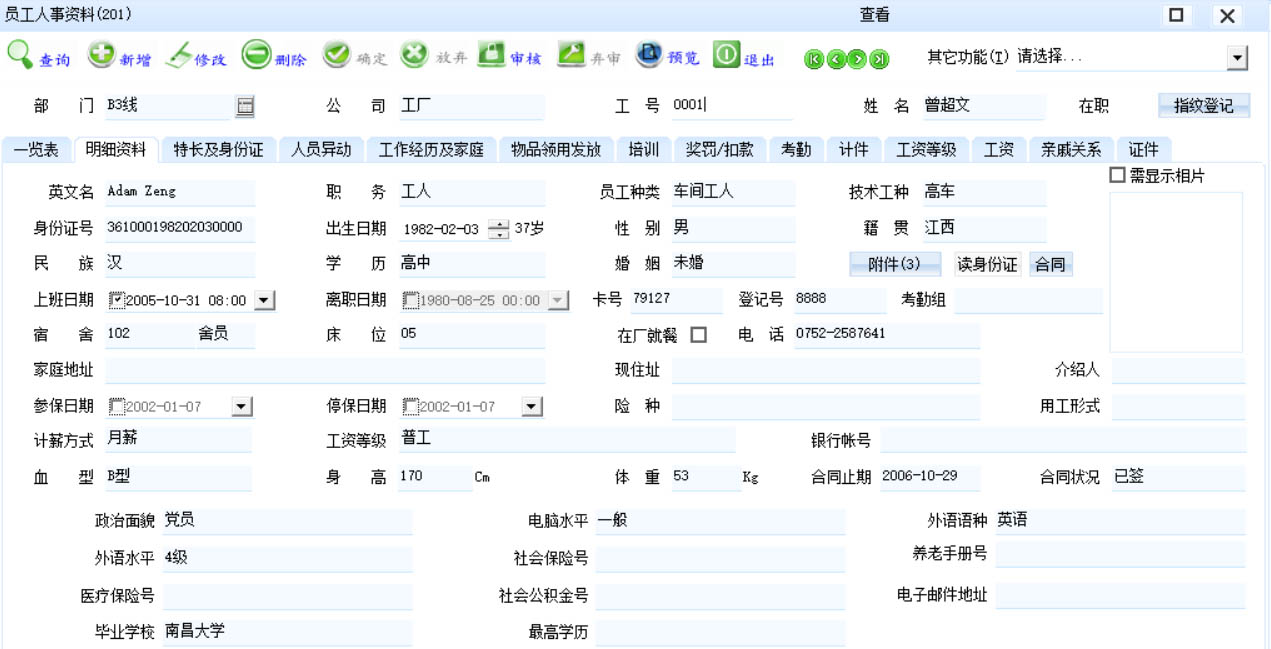Click the 卡号 field 79127
Image resolution: width=1271 pixels, height=649 pixels.
(x=676, y=299)
